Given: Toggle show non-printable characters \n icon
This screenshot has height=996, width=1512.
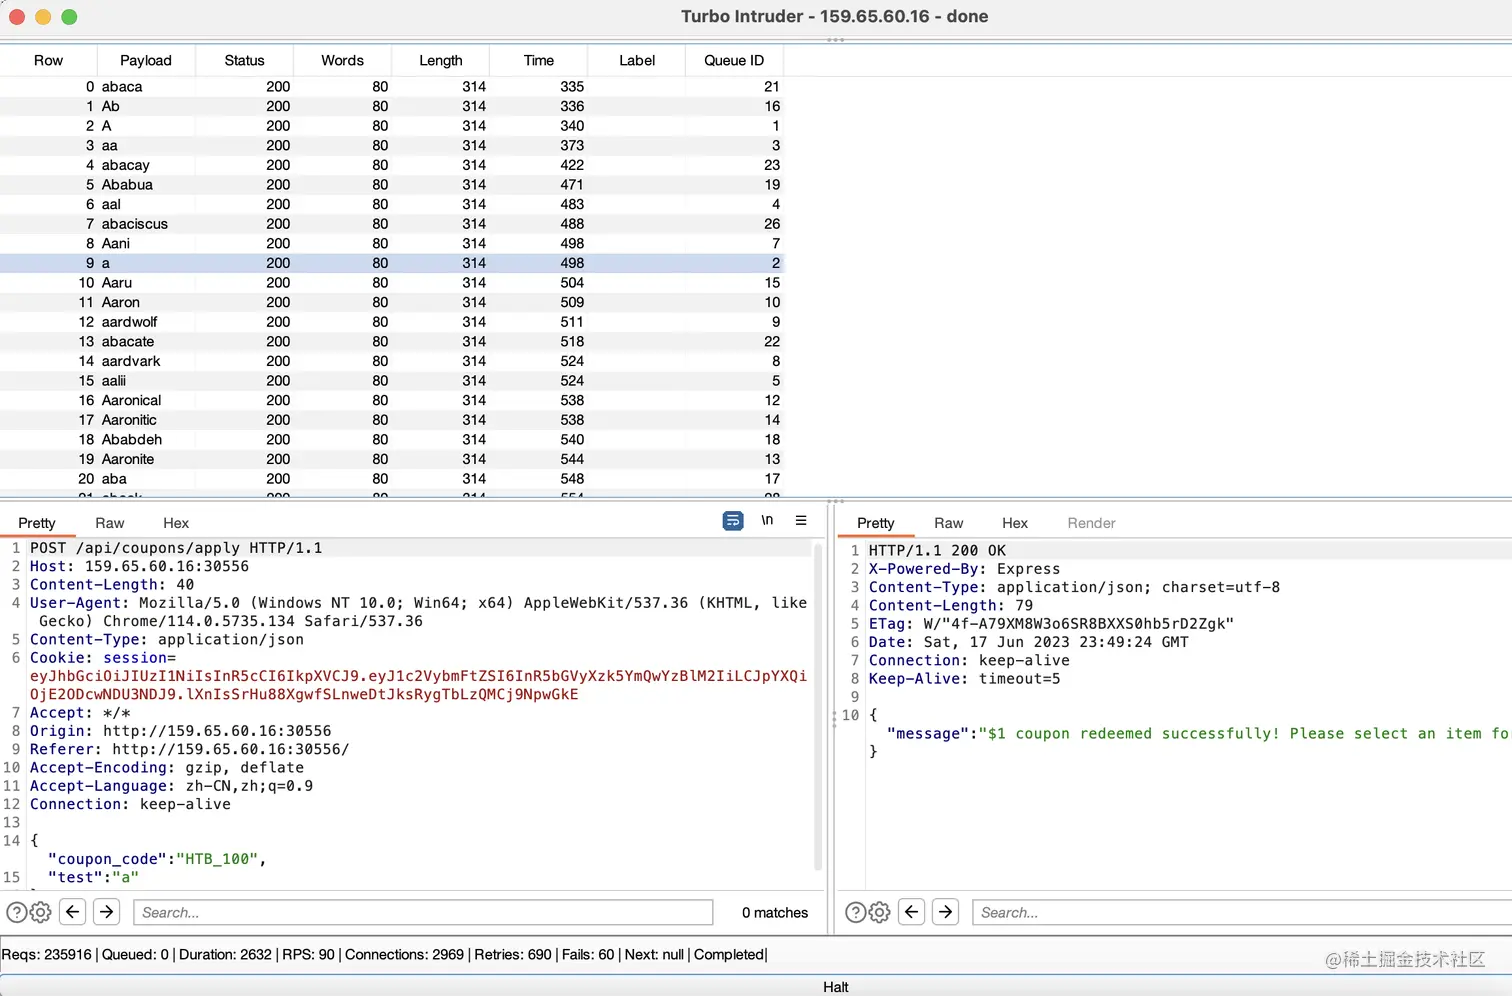Looking at the screenshot, I should click(x=767, y=520).
